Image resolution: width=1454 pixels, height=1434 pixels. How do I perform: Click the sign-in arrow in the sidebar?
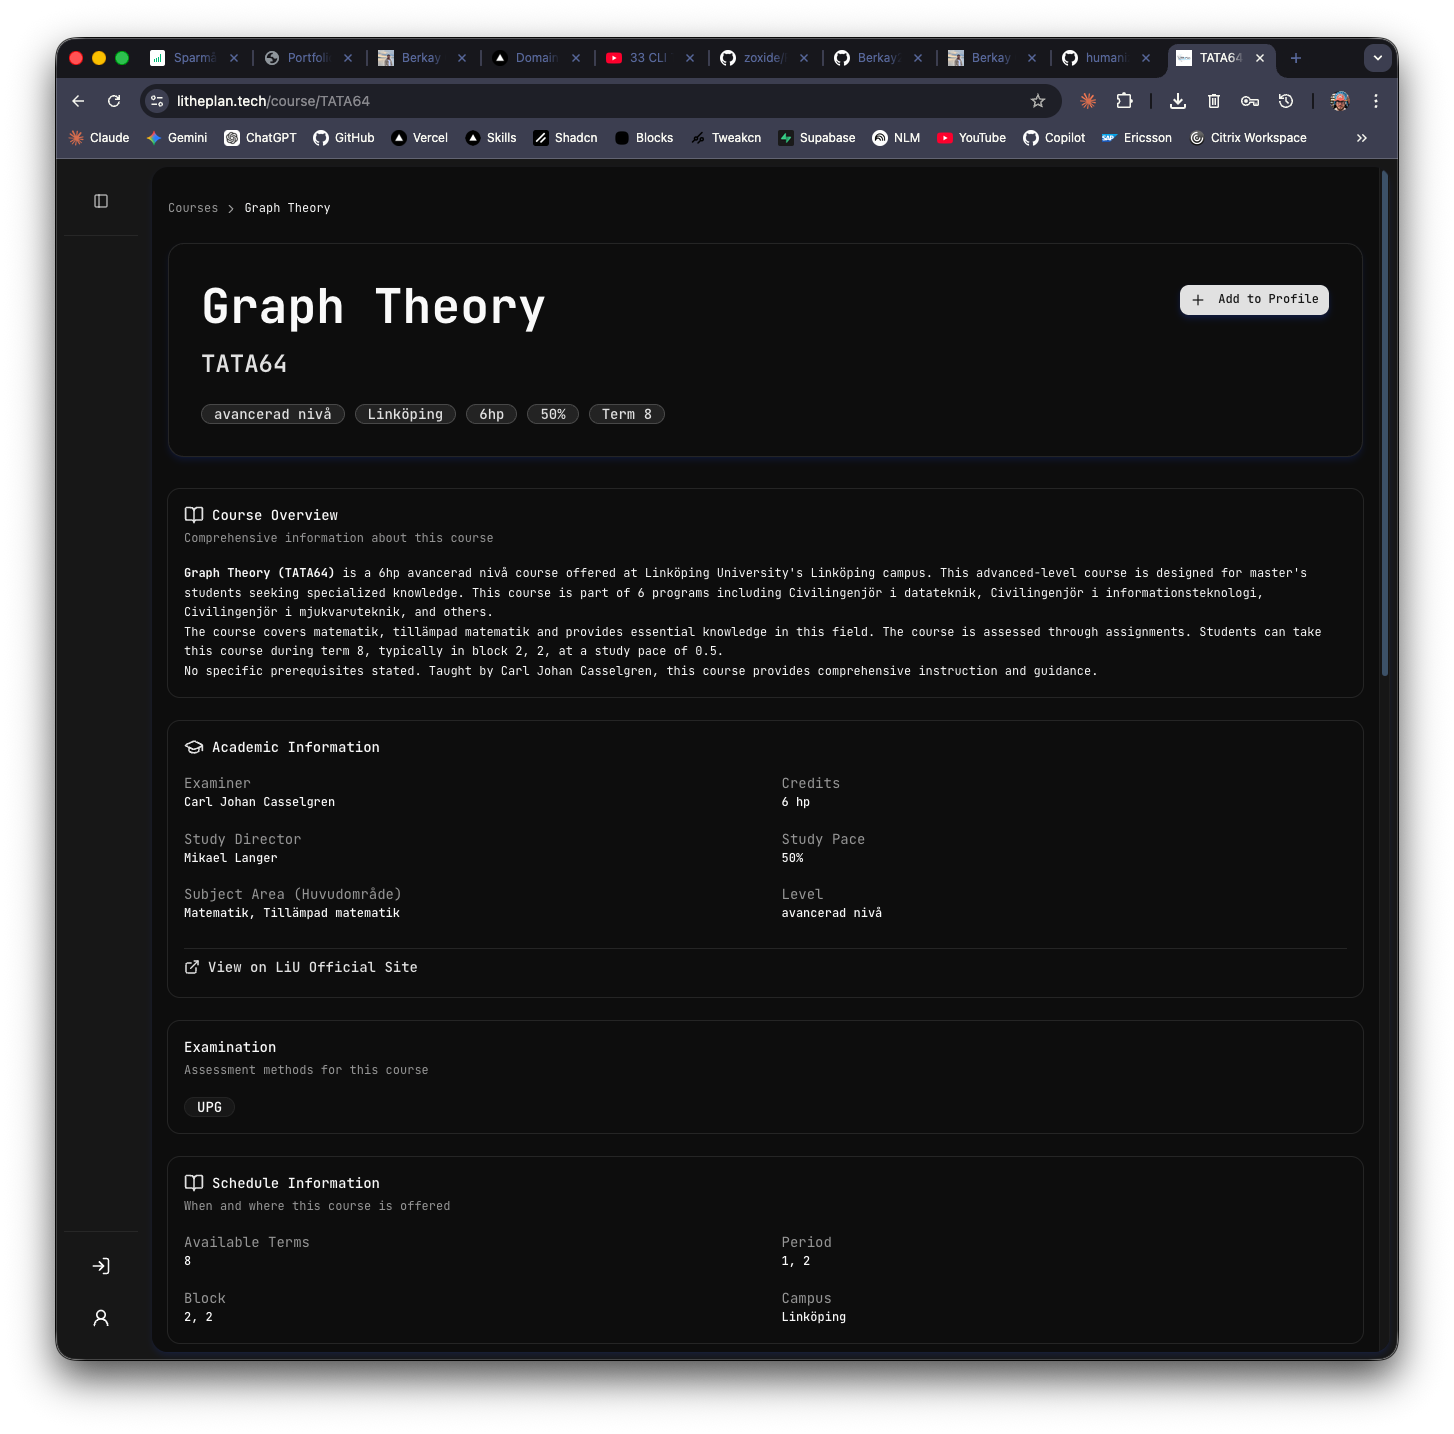pos(100,1266)
